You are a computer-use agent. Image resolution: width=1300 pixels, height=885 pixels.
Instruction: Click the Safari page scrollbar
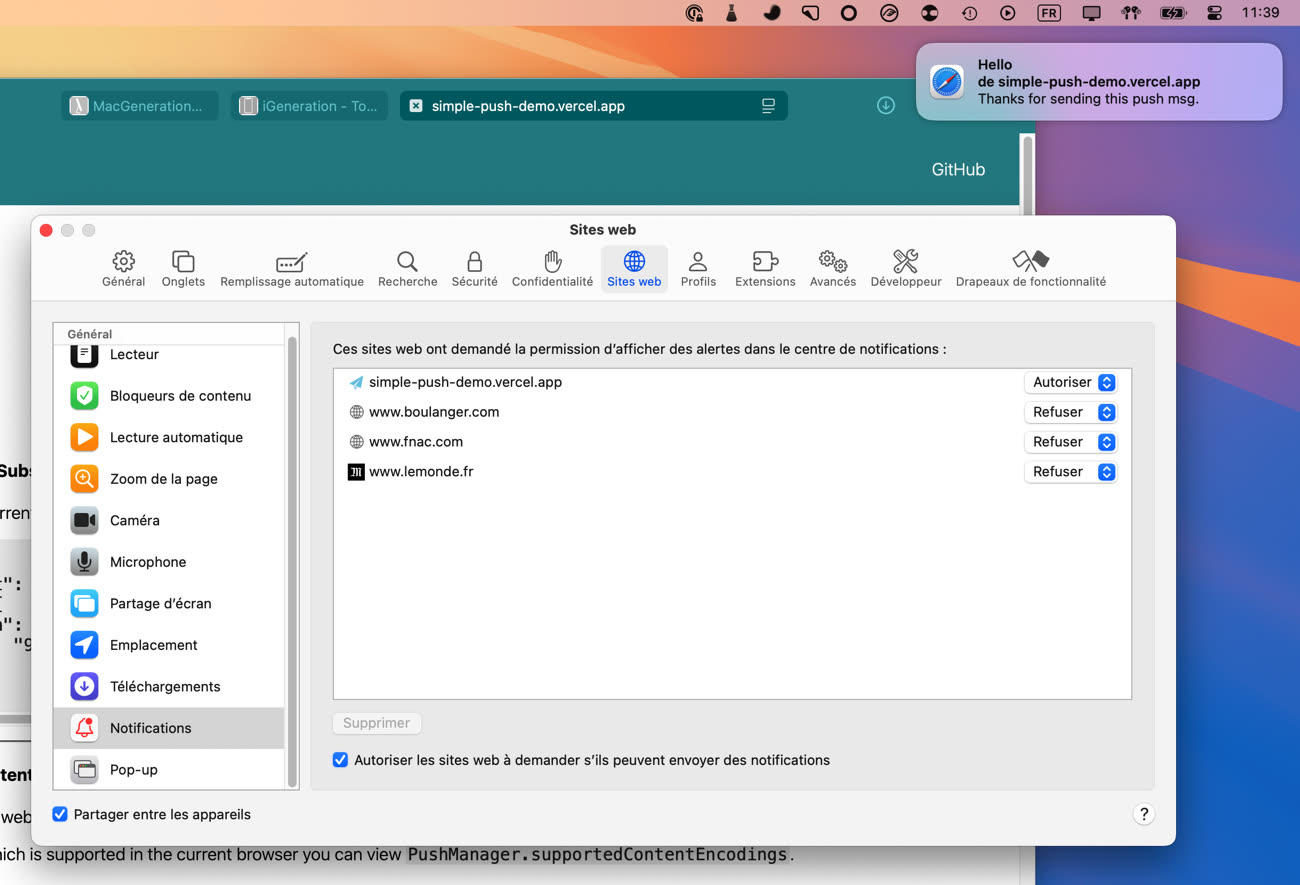[1027, 175]
